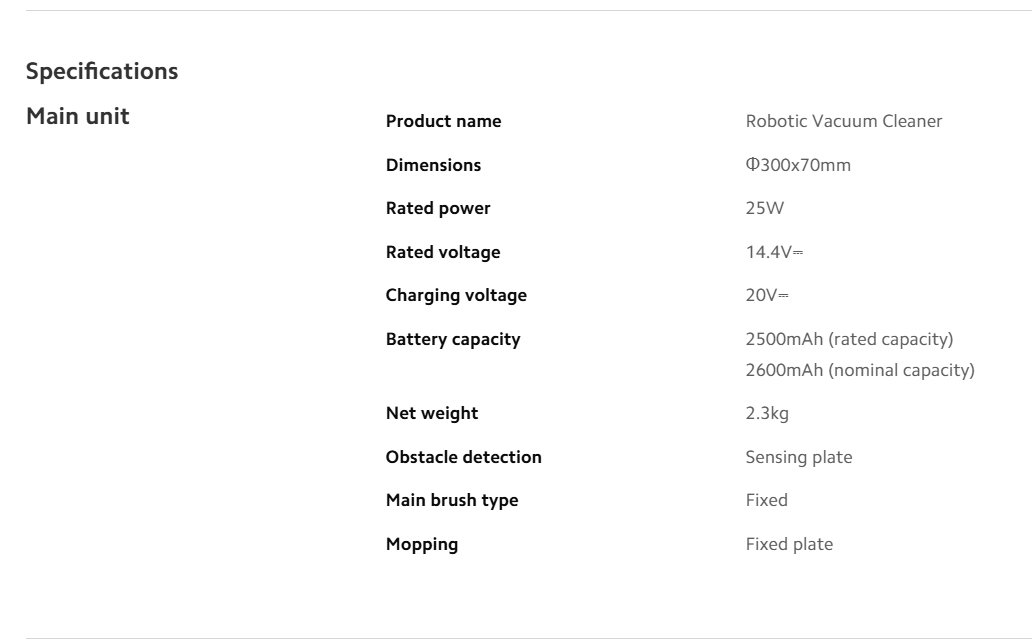
Task: Select the Sensing plate value
Action: tap(799, 457)
